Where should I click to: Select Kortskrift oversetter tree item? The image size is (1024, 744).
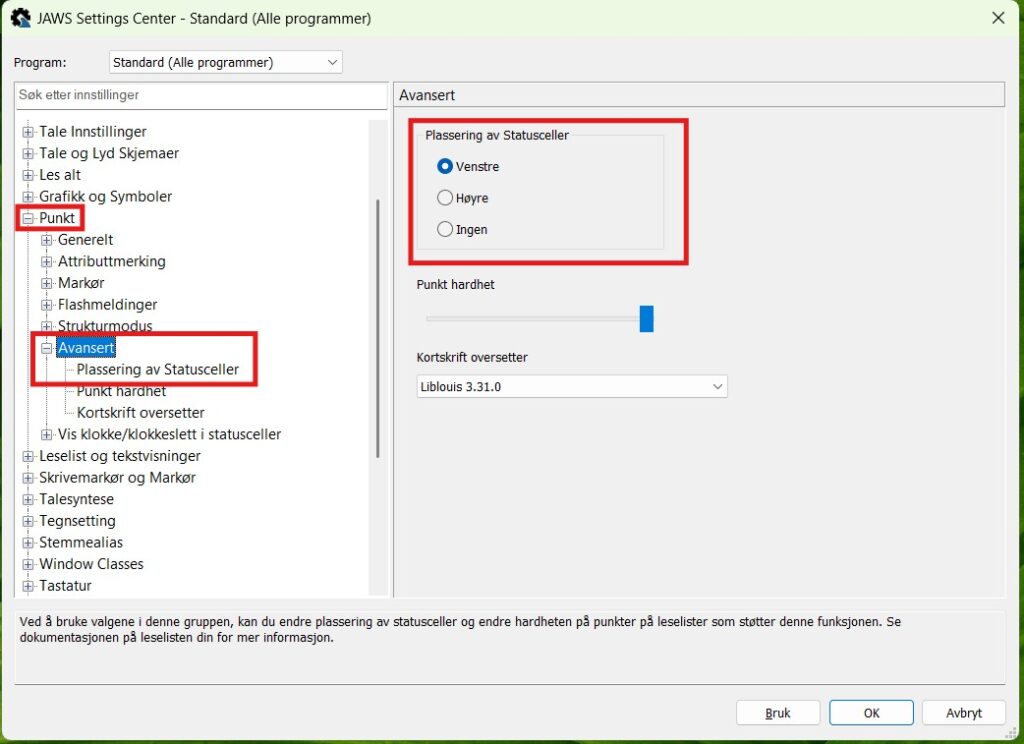[140, 413]
